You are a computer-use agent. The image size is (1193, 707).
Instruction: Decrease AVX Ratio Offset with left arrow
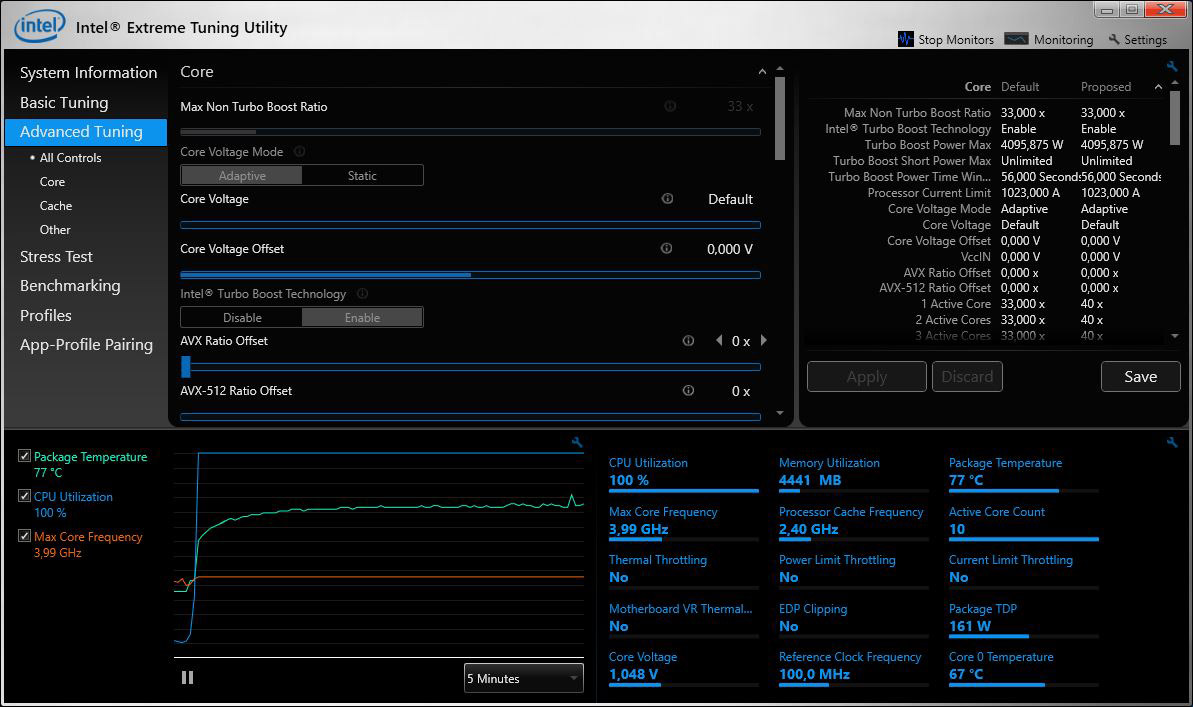(x=719, y=341)
